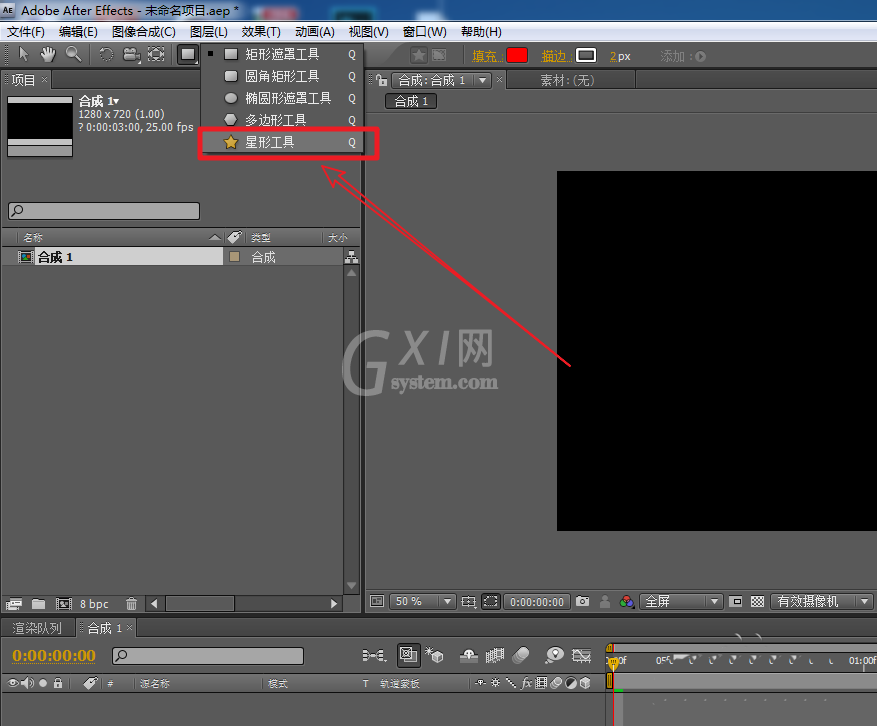Click 8 bpc color depth button
Image resolution: width=877 pixels, height=726 pixels.
point(94,604)
